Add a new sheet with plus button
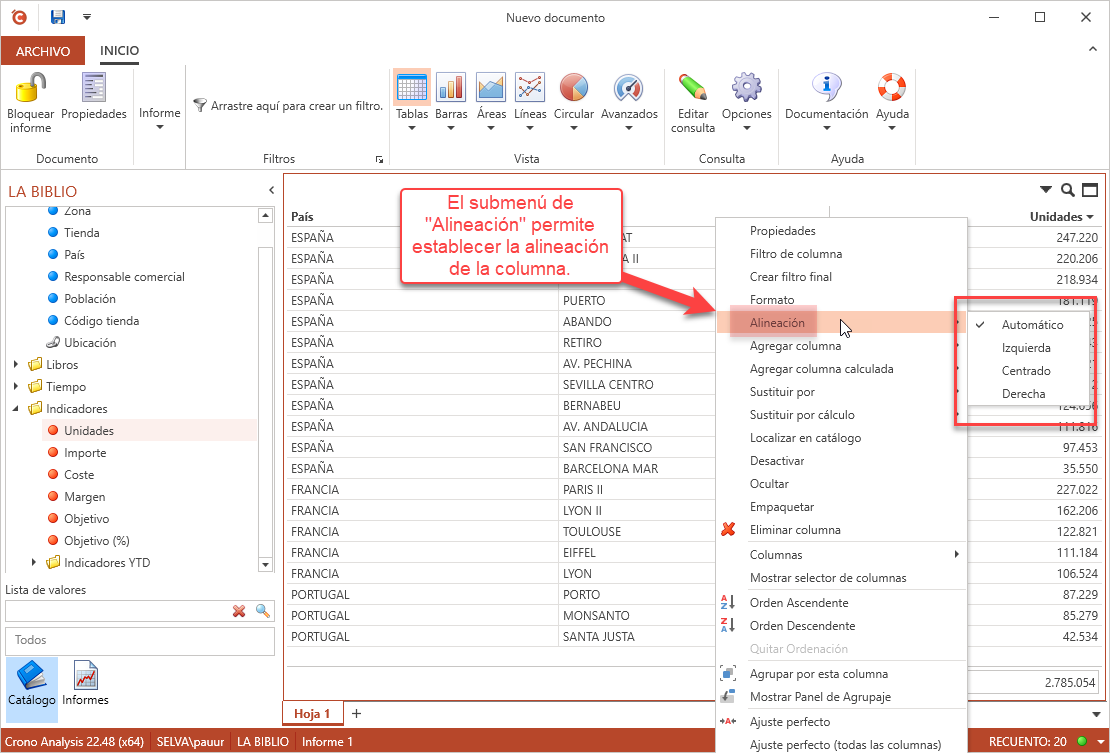This screenshot has height=753, width=1110. [356, 713]
